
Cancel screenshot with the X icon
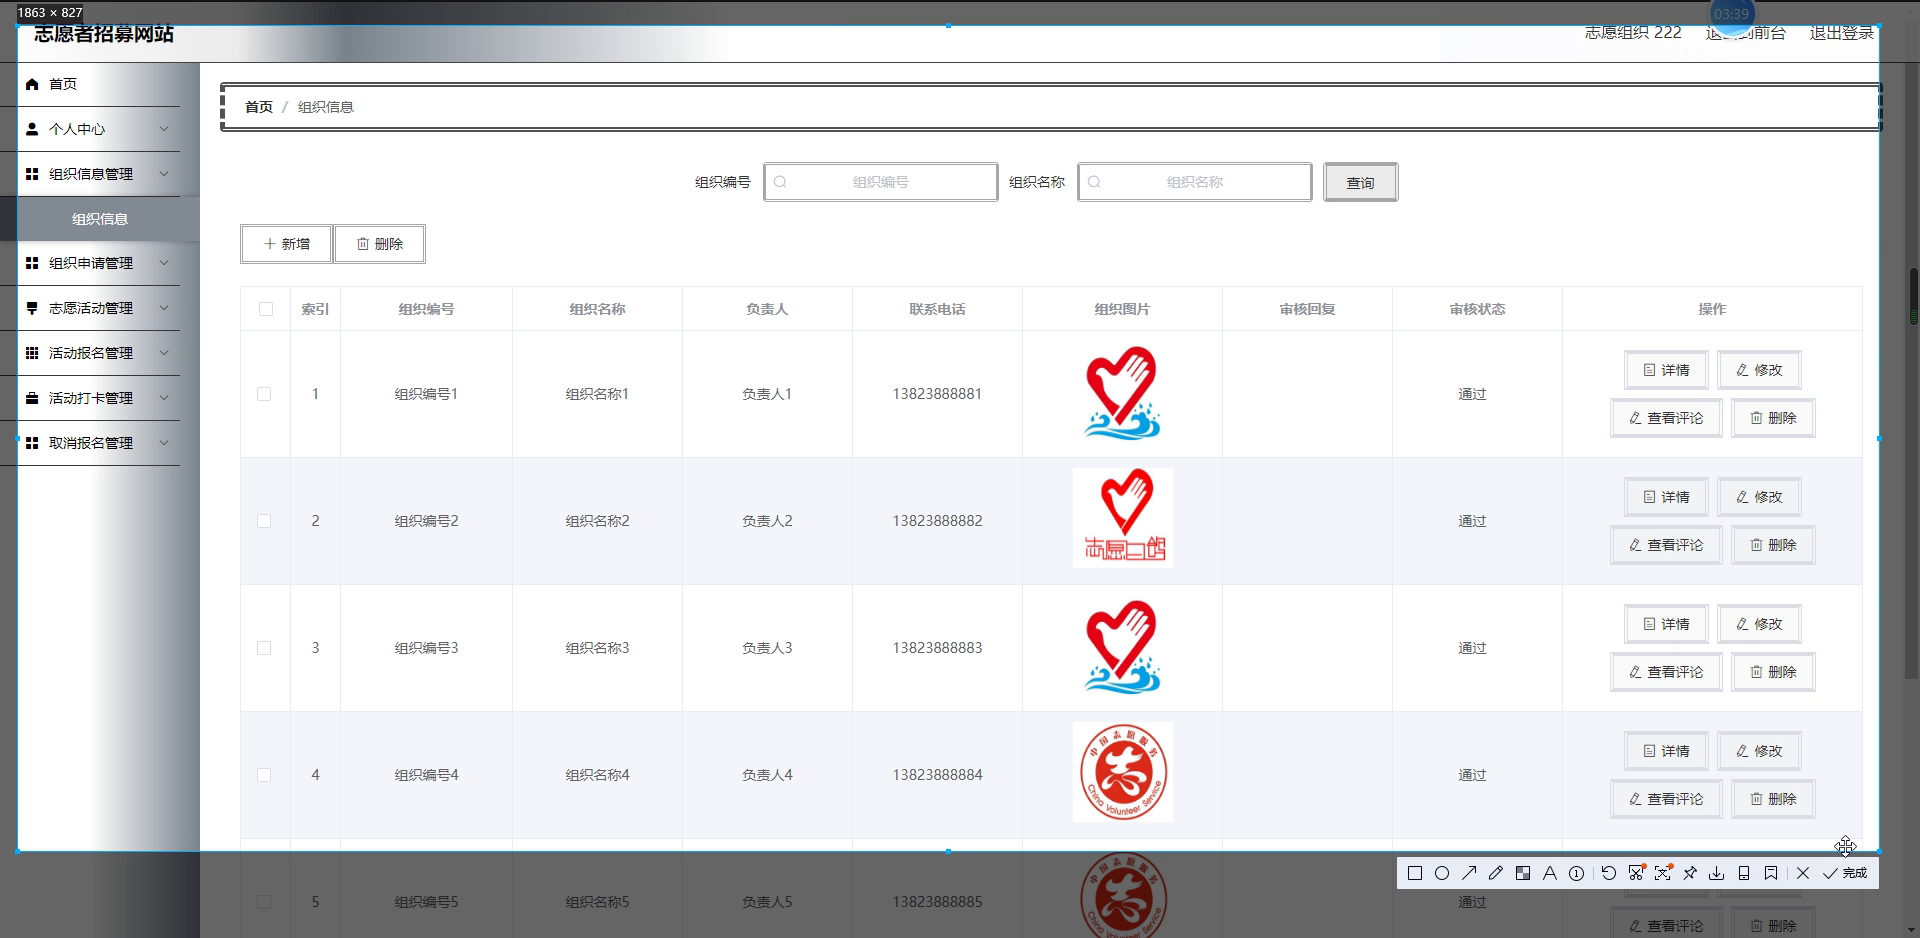(1803, 873)
